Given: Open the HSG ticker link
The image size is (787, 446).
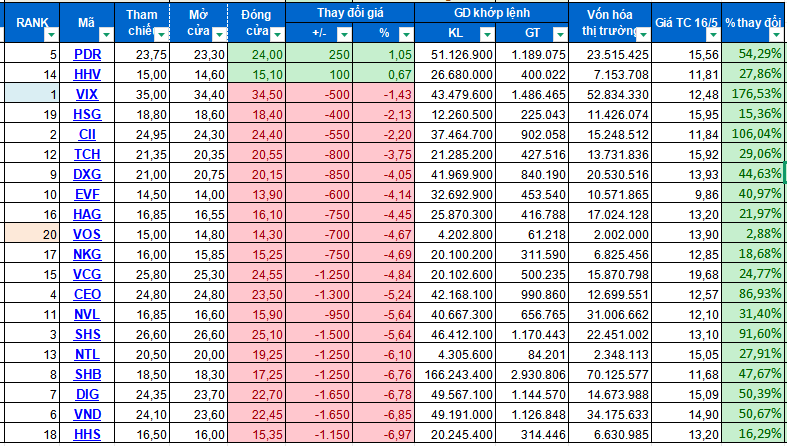Looking at the screenshot, I should click(87, 114).
